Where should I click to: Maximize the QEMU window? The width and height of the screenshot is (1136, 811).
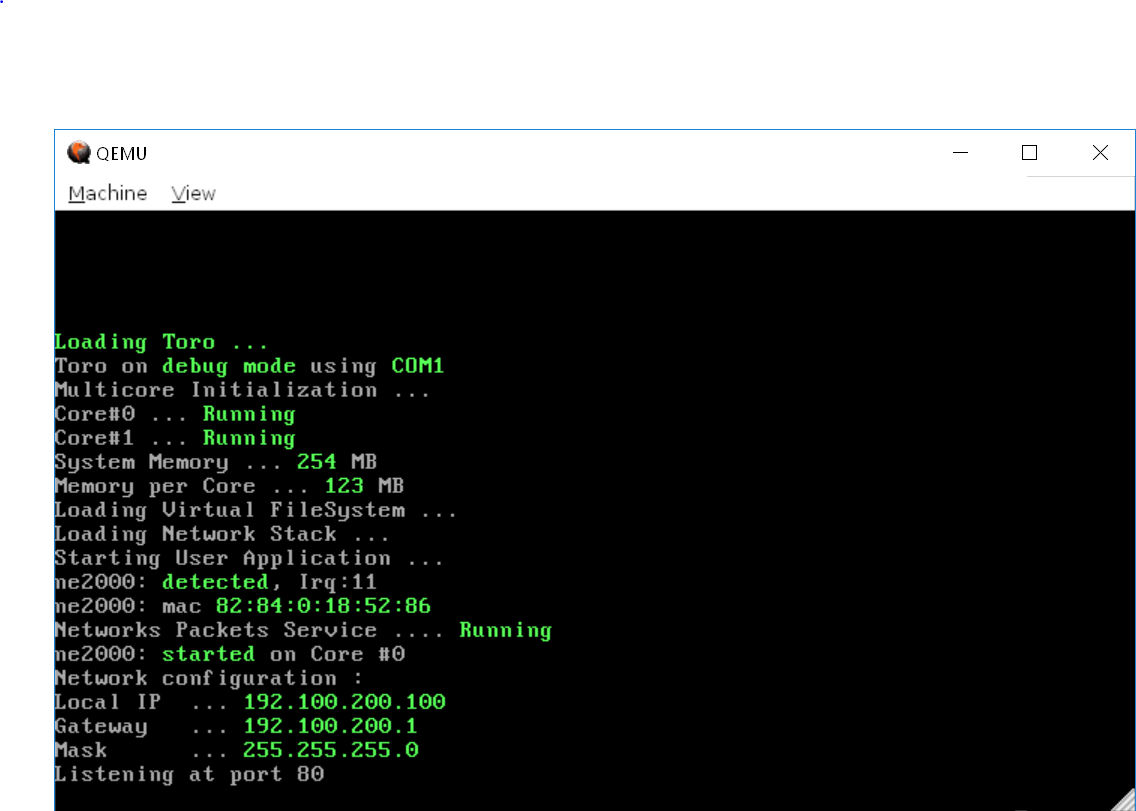1030,153
